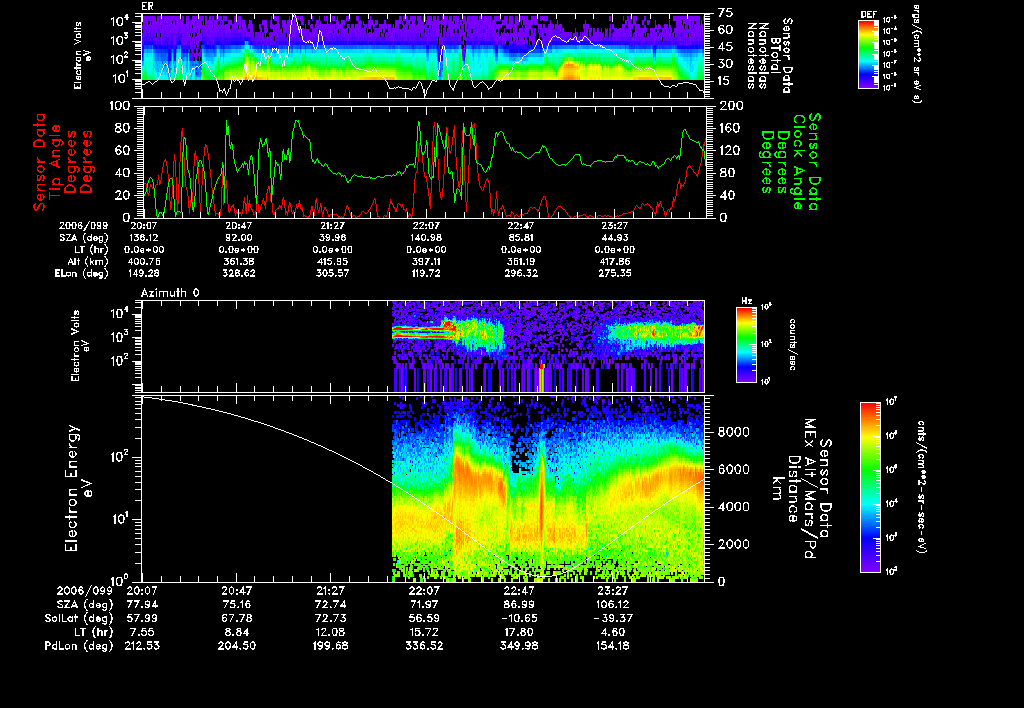Click SZA value 136.12
Image resolution: width=1024 pixels, height=708 pixels.
coord(144,238)
